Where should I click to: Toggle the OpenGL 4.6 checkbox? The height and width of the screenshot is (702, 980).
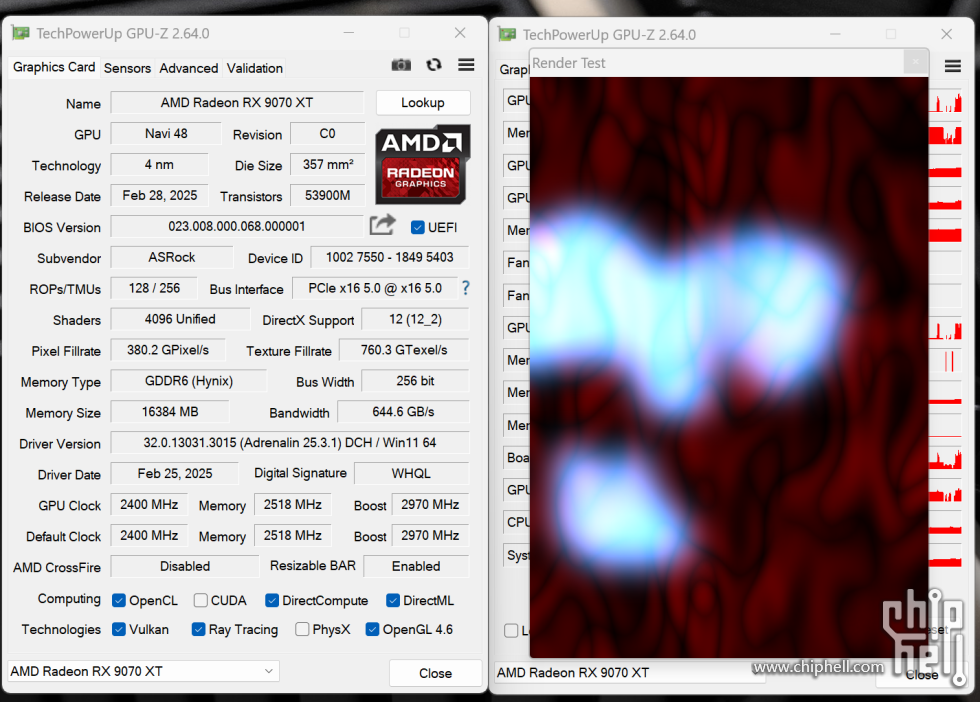coord(372,629)
